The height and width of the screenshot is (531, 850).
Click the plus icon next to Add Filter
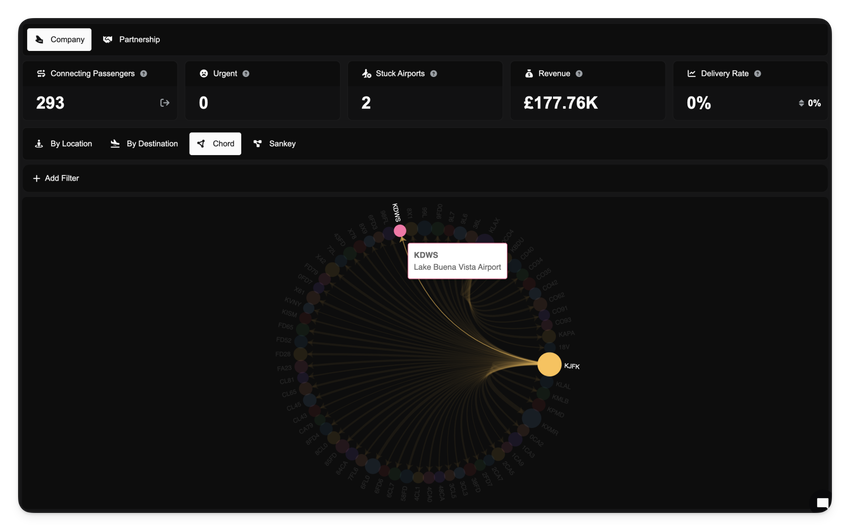[x=37, y=178]
